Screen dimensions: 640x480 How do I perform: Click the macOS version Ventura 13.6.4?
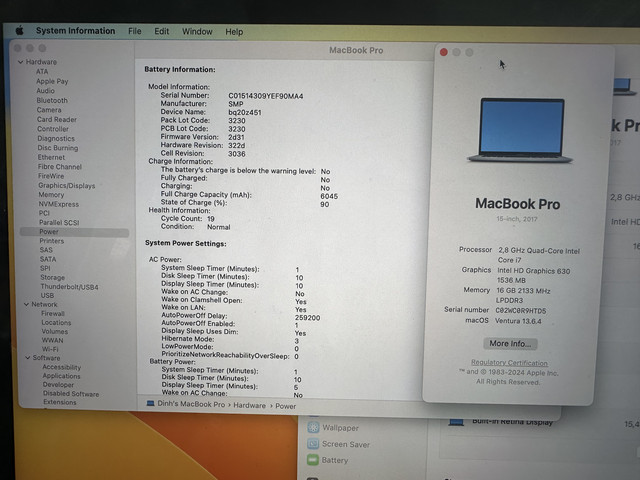(x=518, y=321)
